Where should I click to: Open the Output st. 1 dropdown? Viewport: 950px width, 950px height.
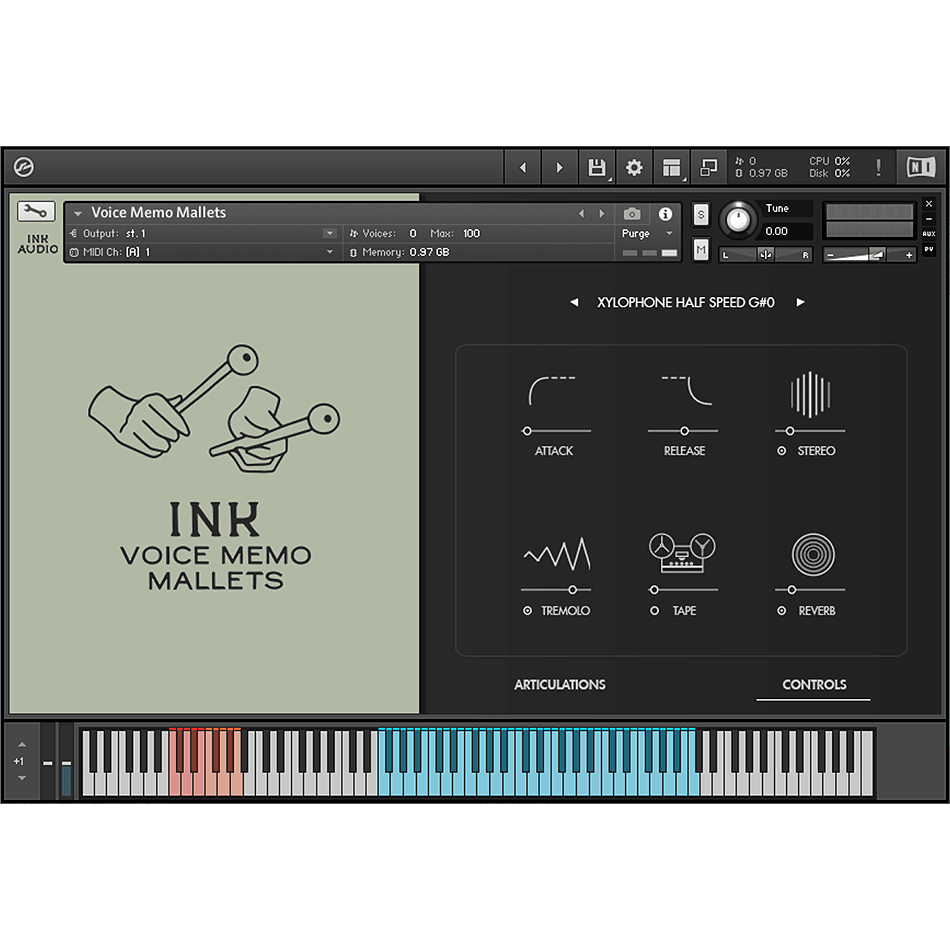click(329, 233)
